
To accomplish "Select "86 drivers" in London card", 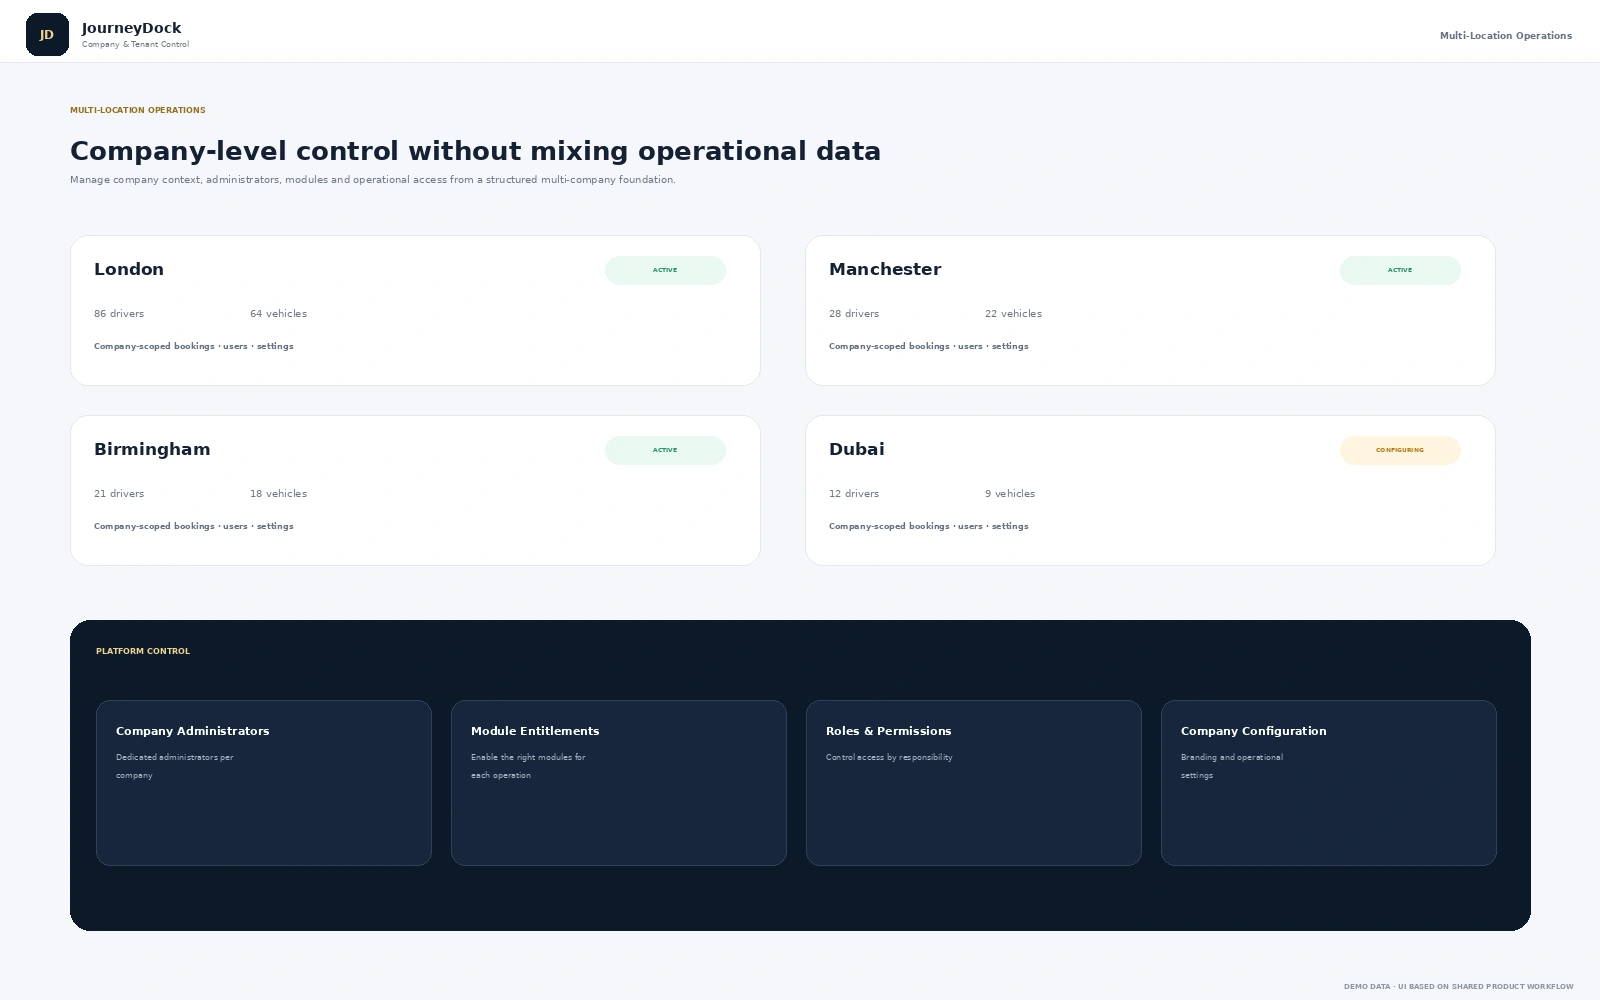I will 119,314.
